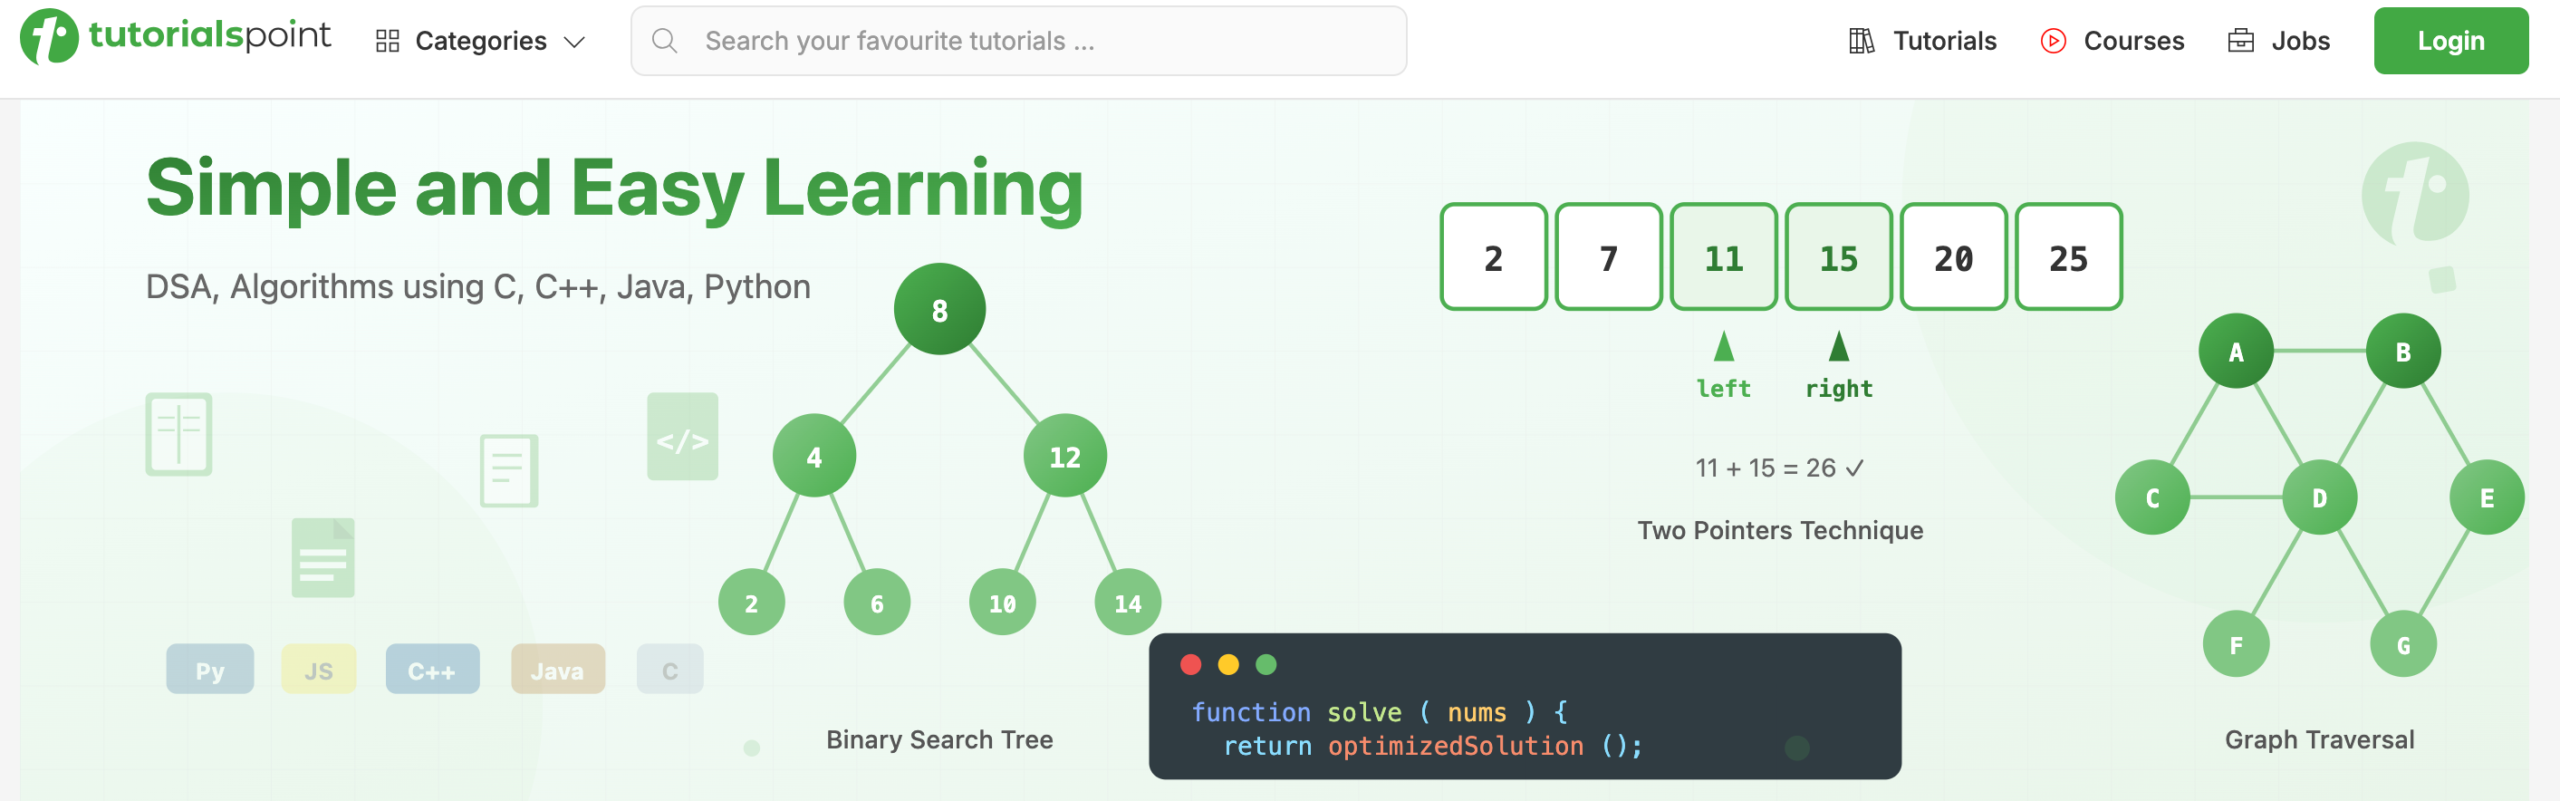Screen dimensions: 2560x801
Task: Click the outlined document page icon
Action: (509, 470)
